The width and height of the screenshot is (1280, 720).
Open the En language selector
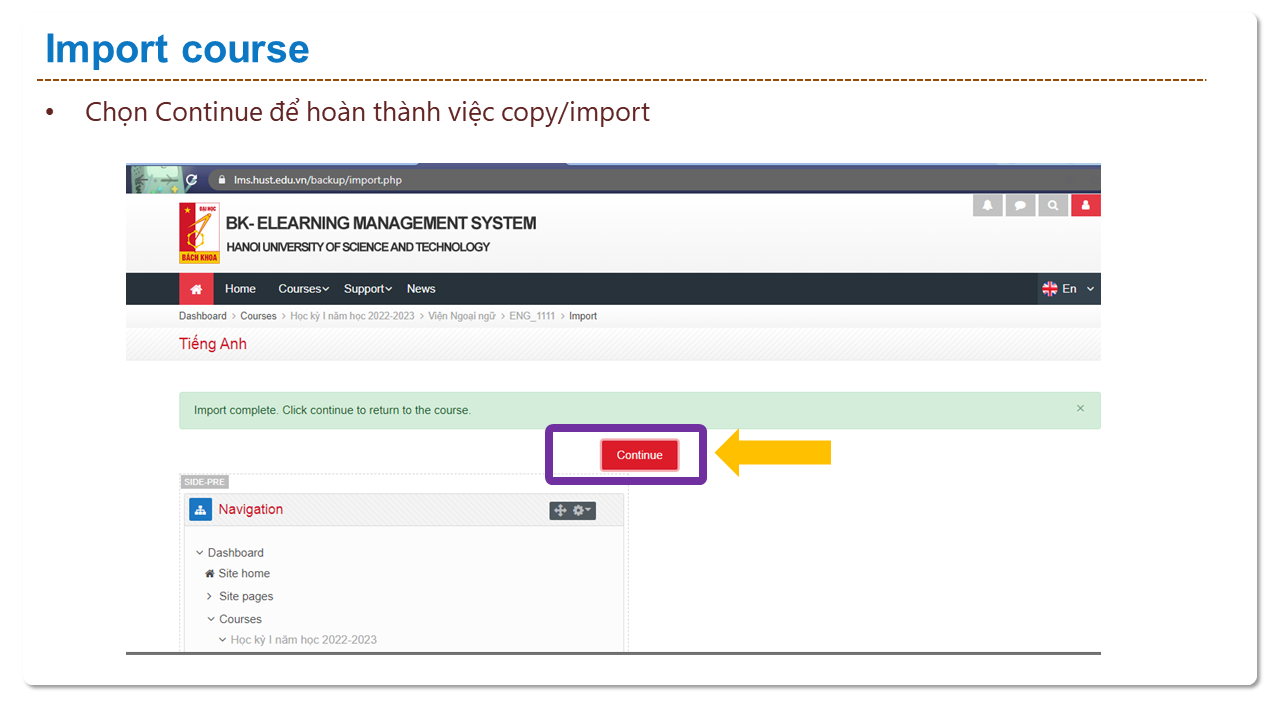coord(1068,289)
